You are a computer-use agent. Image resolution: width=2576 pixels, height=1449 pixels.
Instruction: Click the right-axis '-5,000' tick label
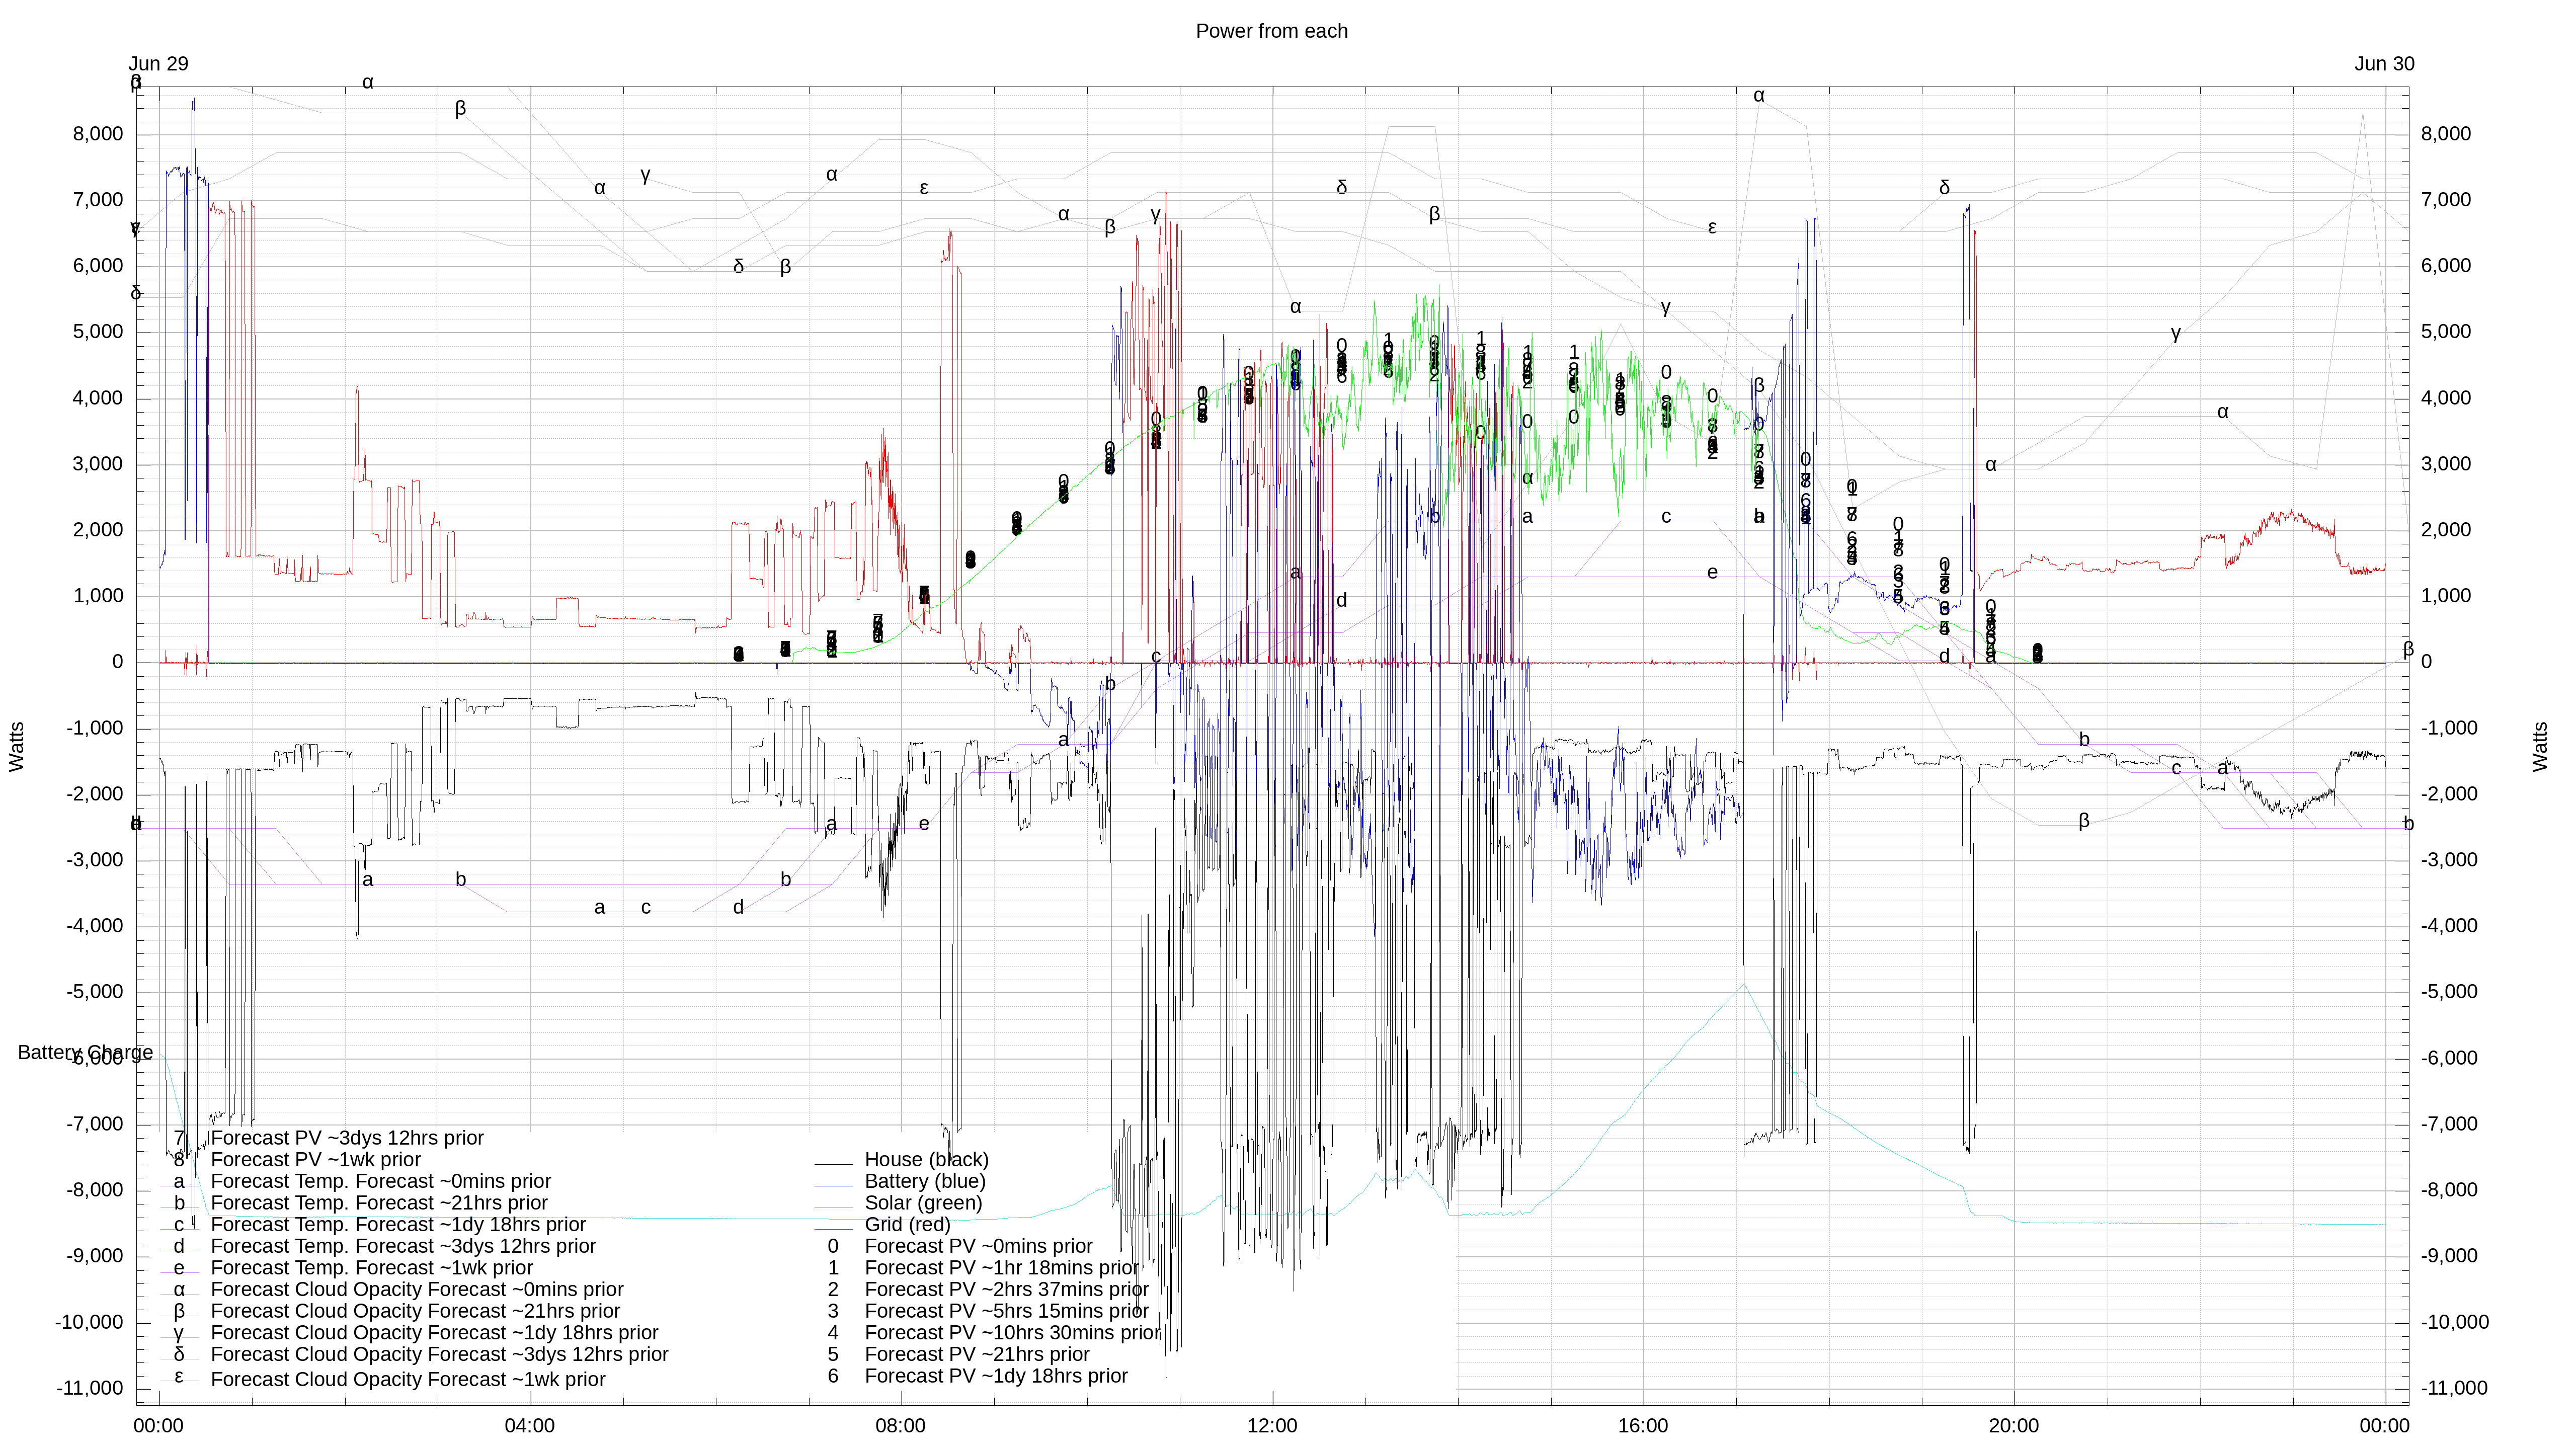pos(2449,992)
